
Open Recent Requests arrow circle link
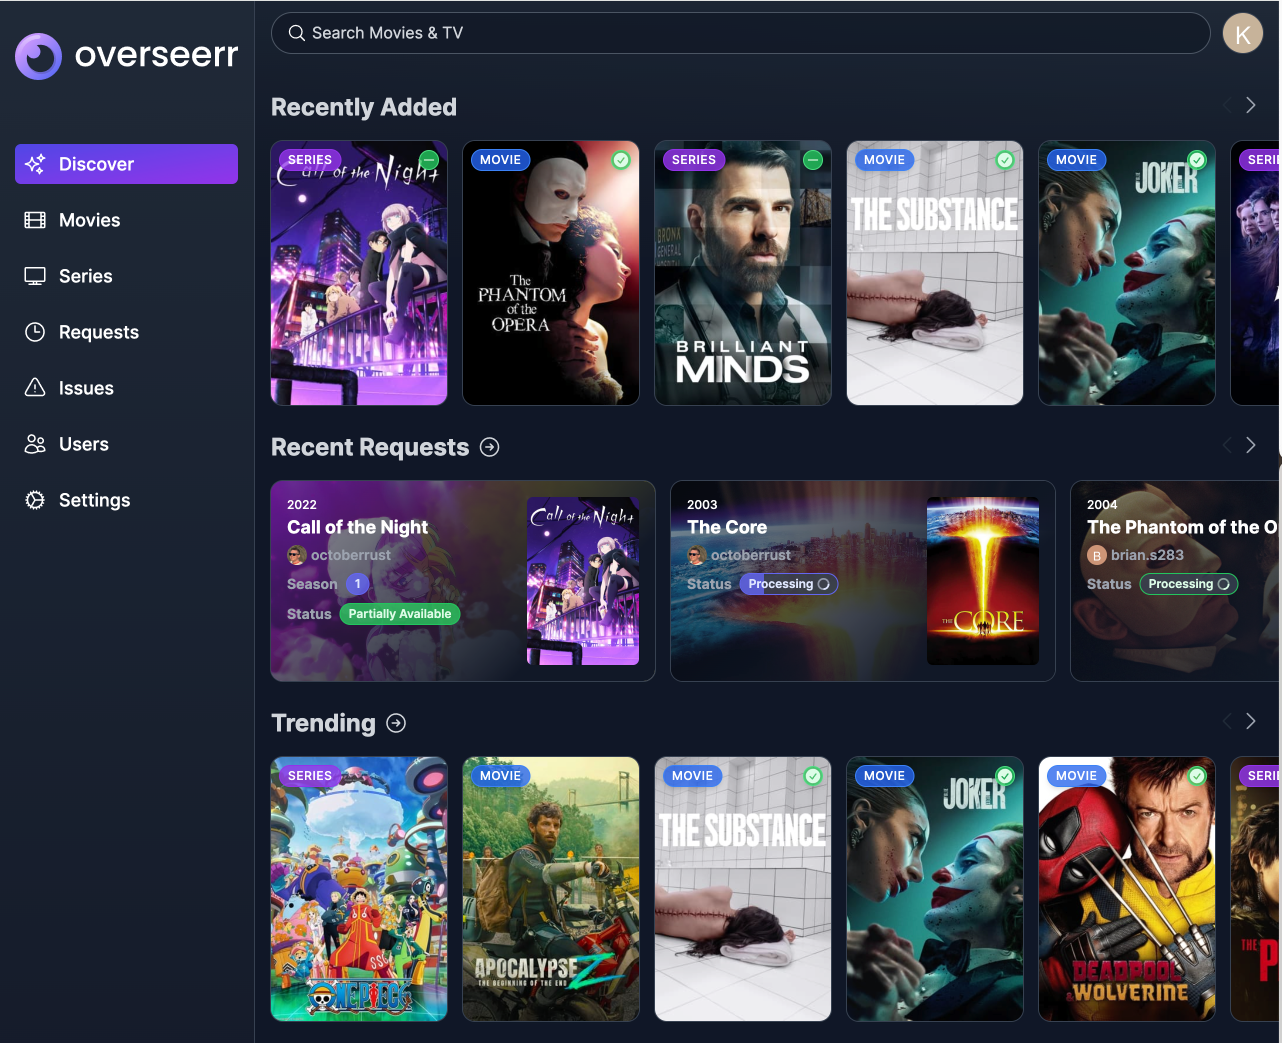[x=489, y=447]
